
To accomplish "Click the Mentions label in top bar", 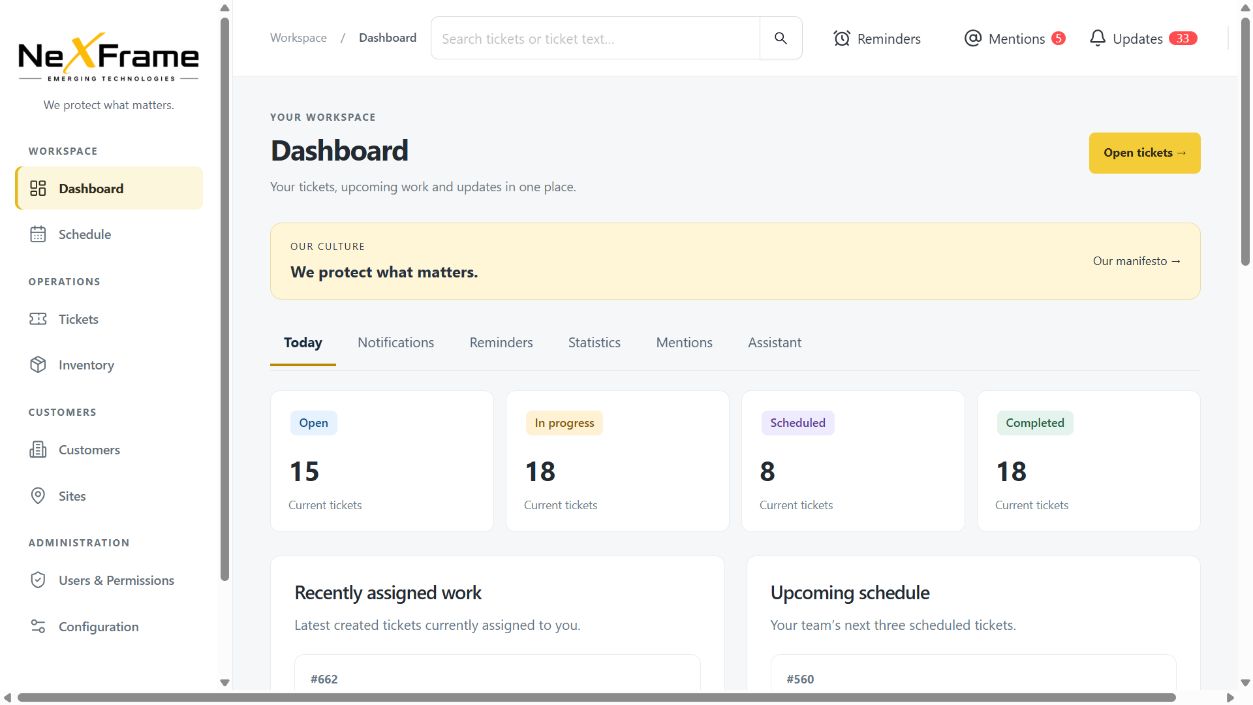I will [1017, 39].
